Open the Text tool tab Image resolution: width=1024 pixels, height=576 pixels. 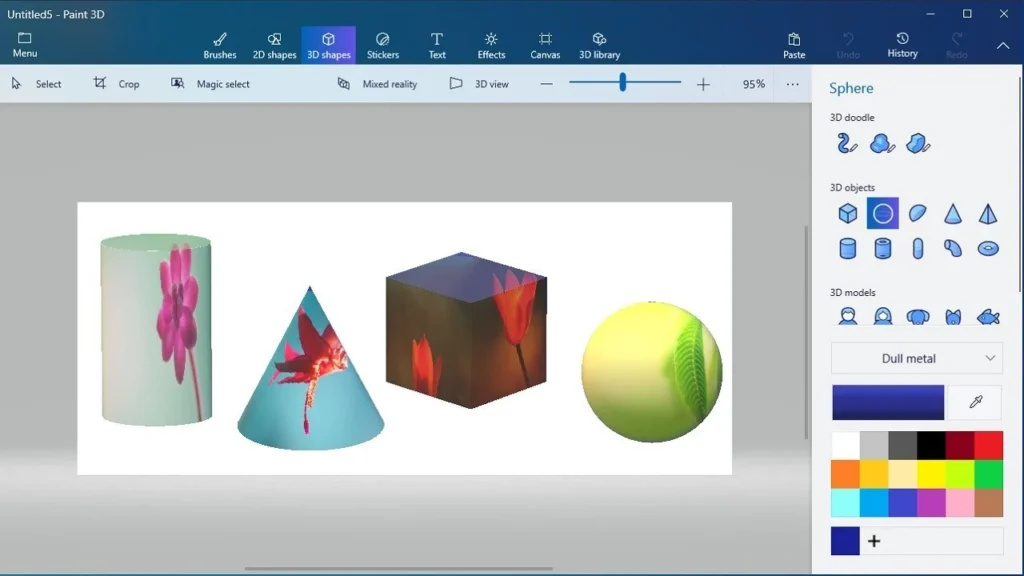pyautogui.click(x=437, y=45)
